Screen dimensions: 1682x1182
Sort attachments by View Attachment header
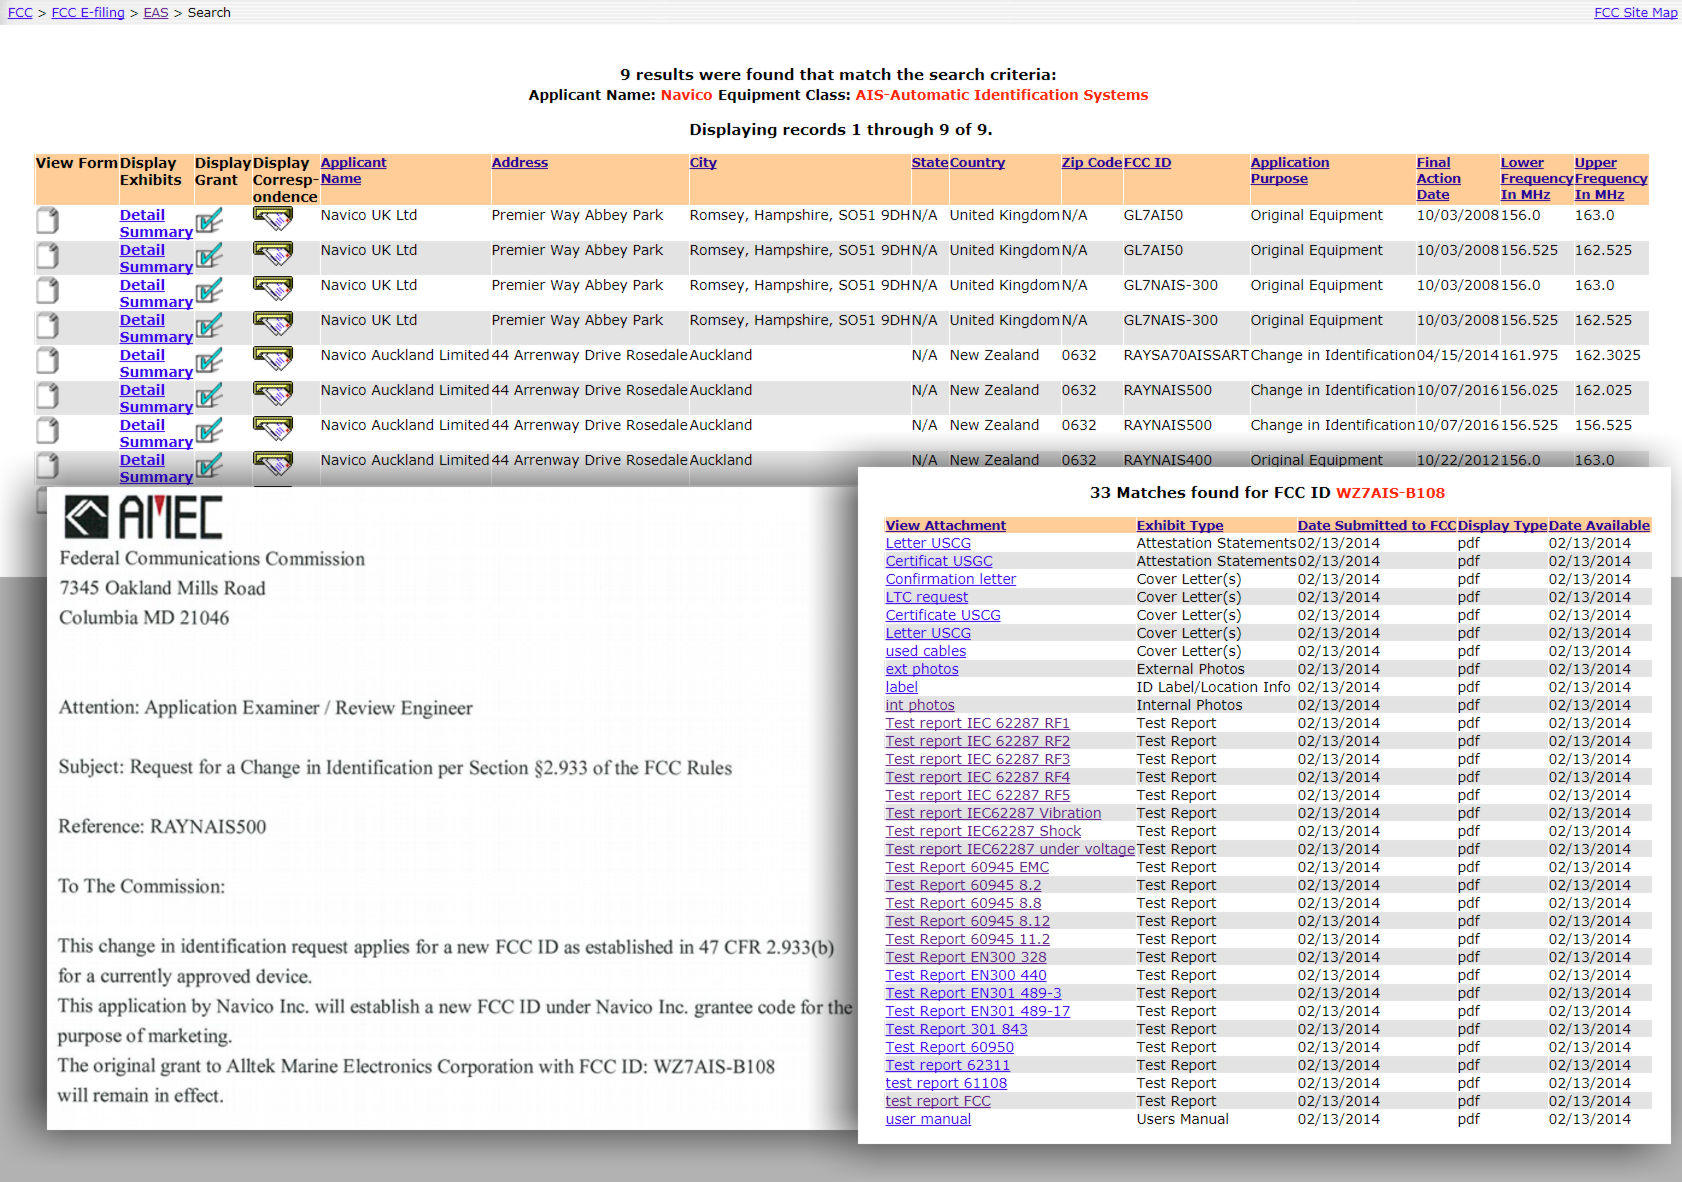point(945,525)
